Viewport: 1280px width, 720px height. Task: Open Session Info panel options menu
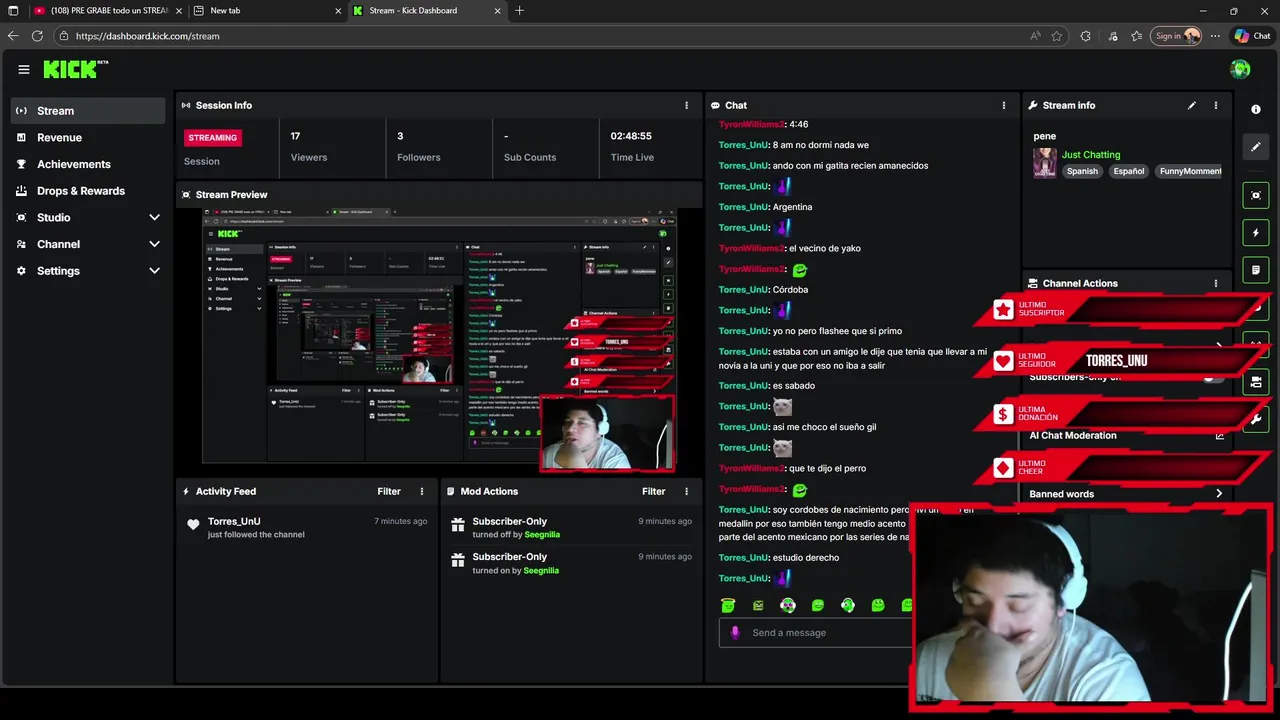point(686,105)
